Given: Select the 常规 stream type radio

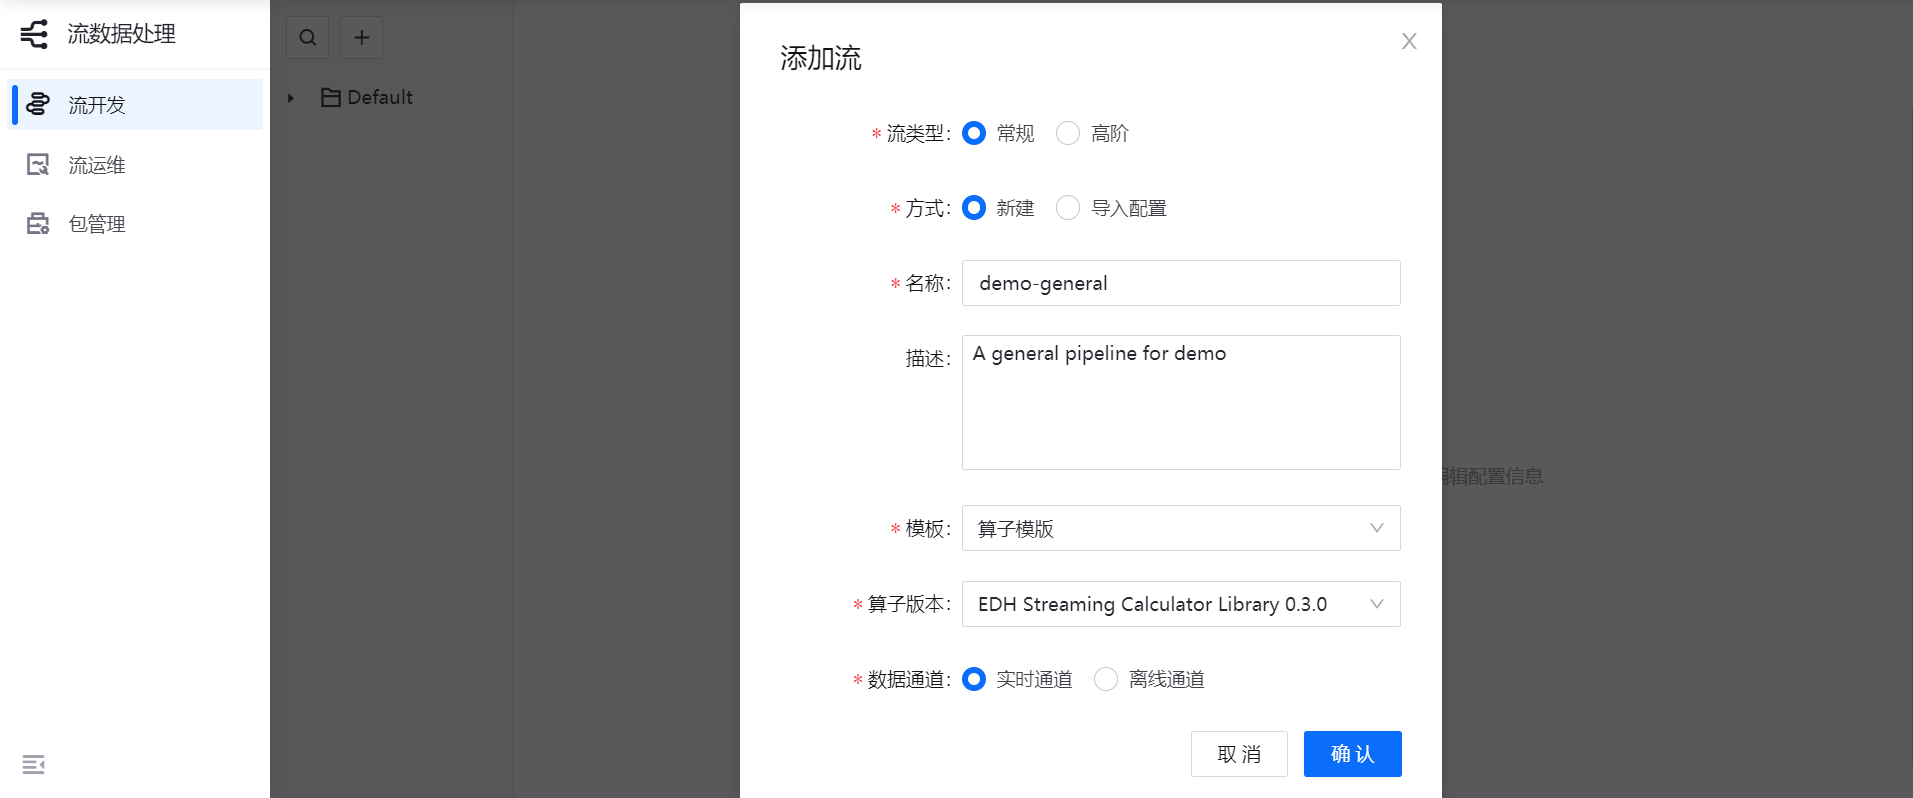Looking at the screenshot, I should (974, 133).
